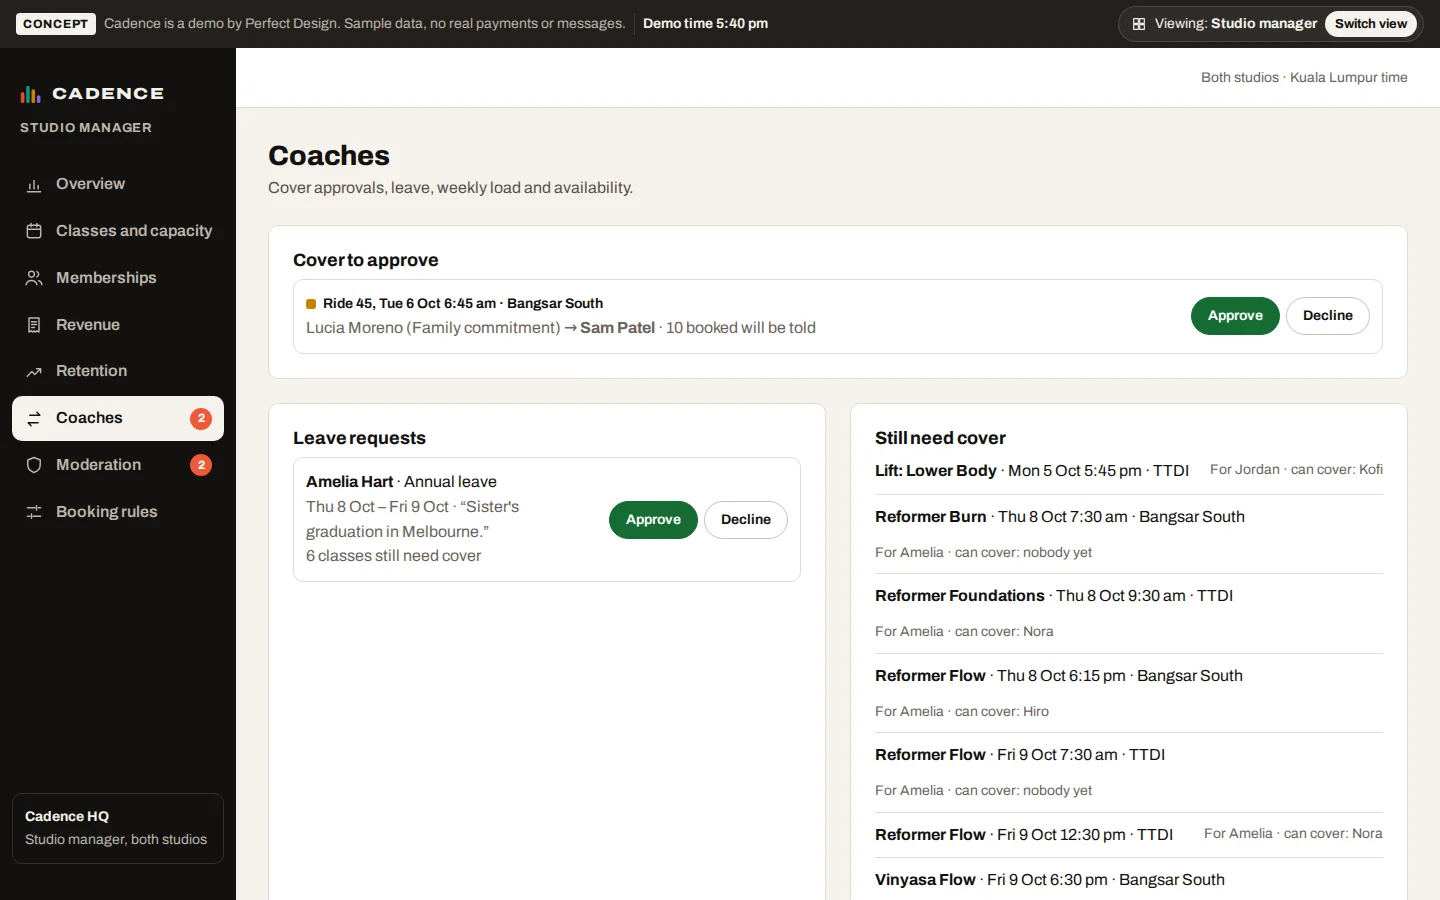
Task: Click 'Viewing: Studio manager' text
Action: click(1236, 24)
